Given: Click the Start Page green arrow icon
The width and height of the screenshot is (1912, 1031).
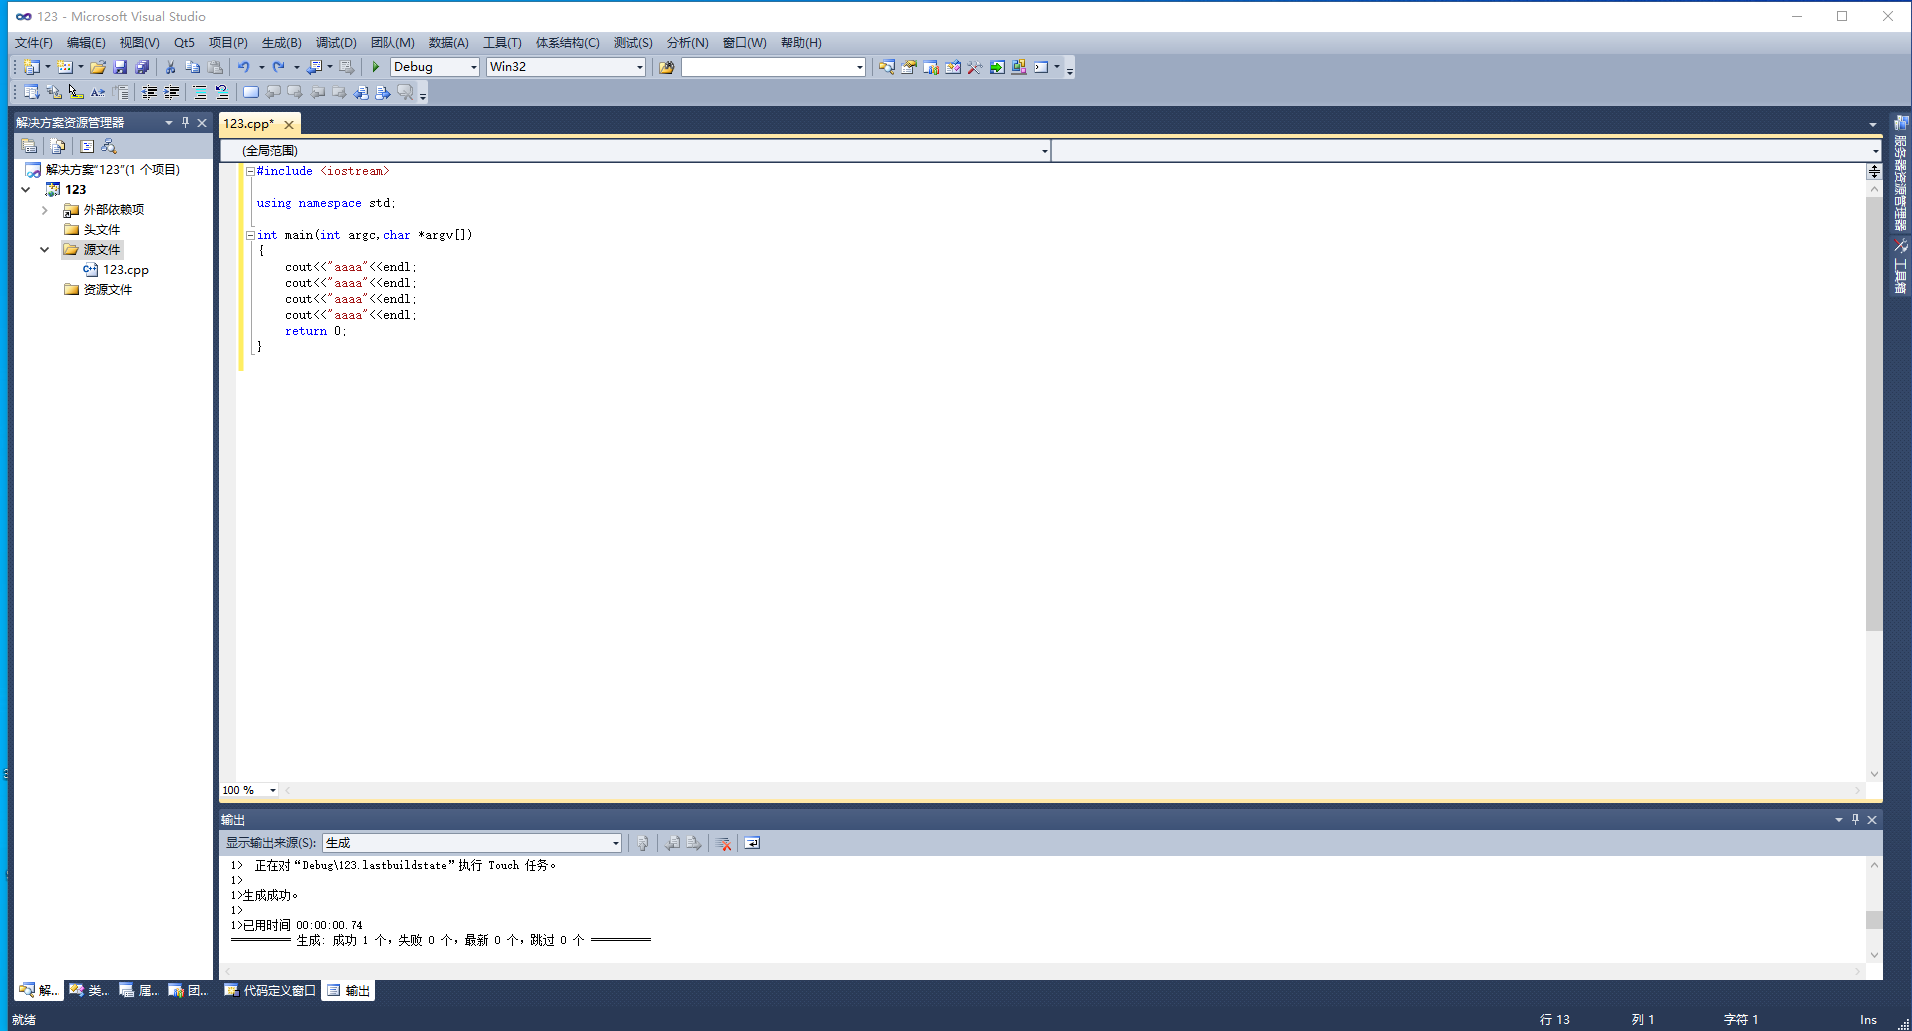Looking at the screenshot, I should coord(997,67).
